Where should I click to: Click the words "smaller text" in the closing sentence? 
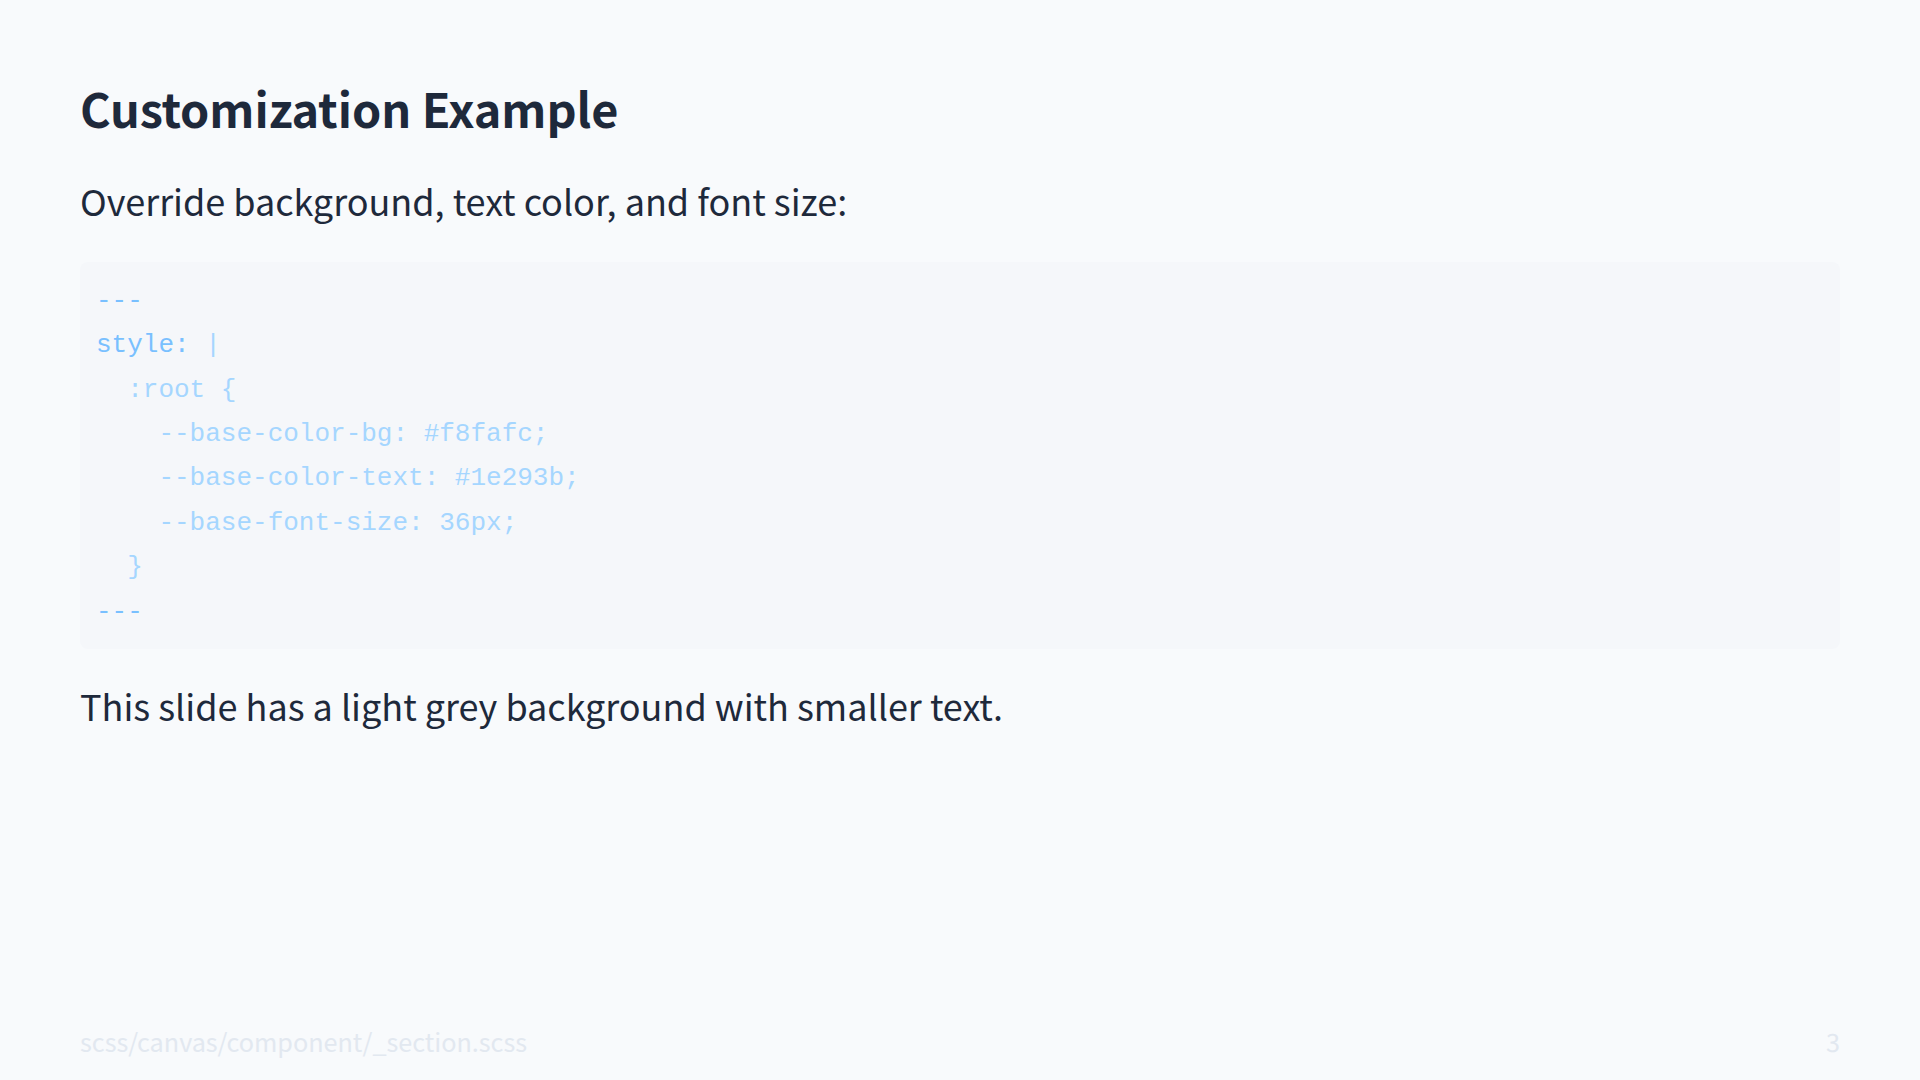(x=897, y=708)
